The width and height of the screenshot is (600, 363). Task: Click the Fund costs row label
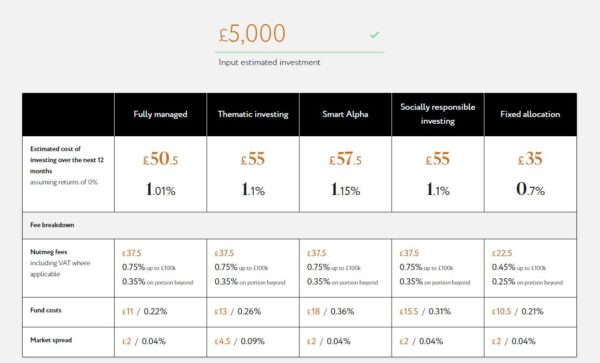point(46,310)
